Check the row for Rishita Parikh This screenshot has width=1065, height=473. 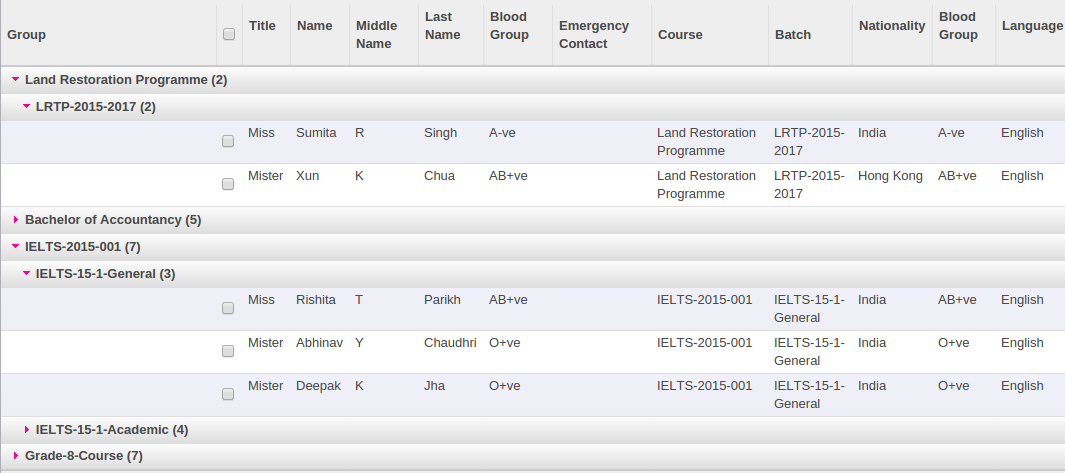point(228,309)
